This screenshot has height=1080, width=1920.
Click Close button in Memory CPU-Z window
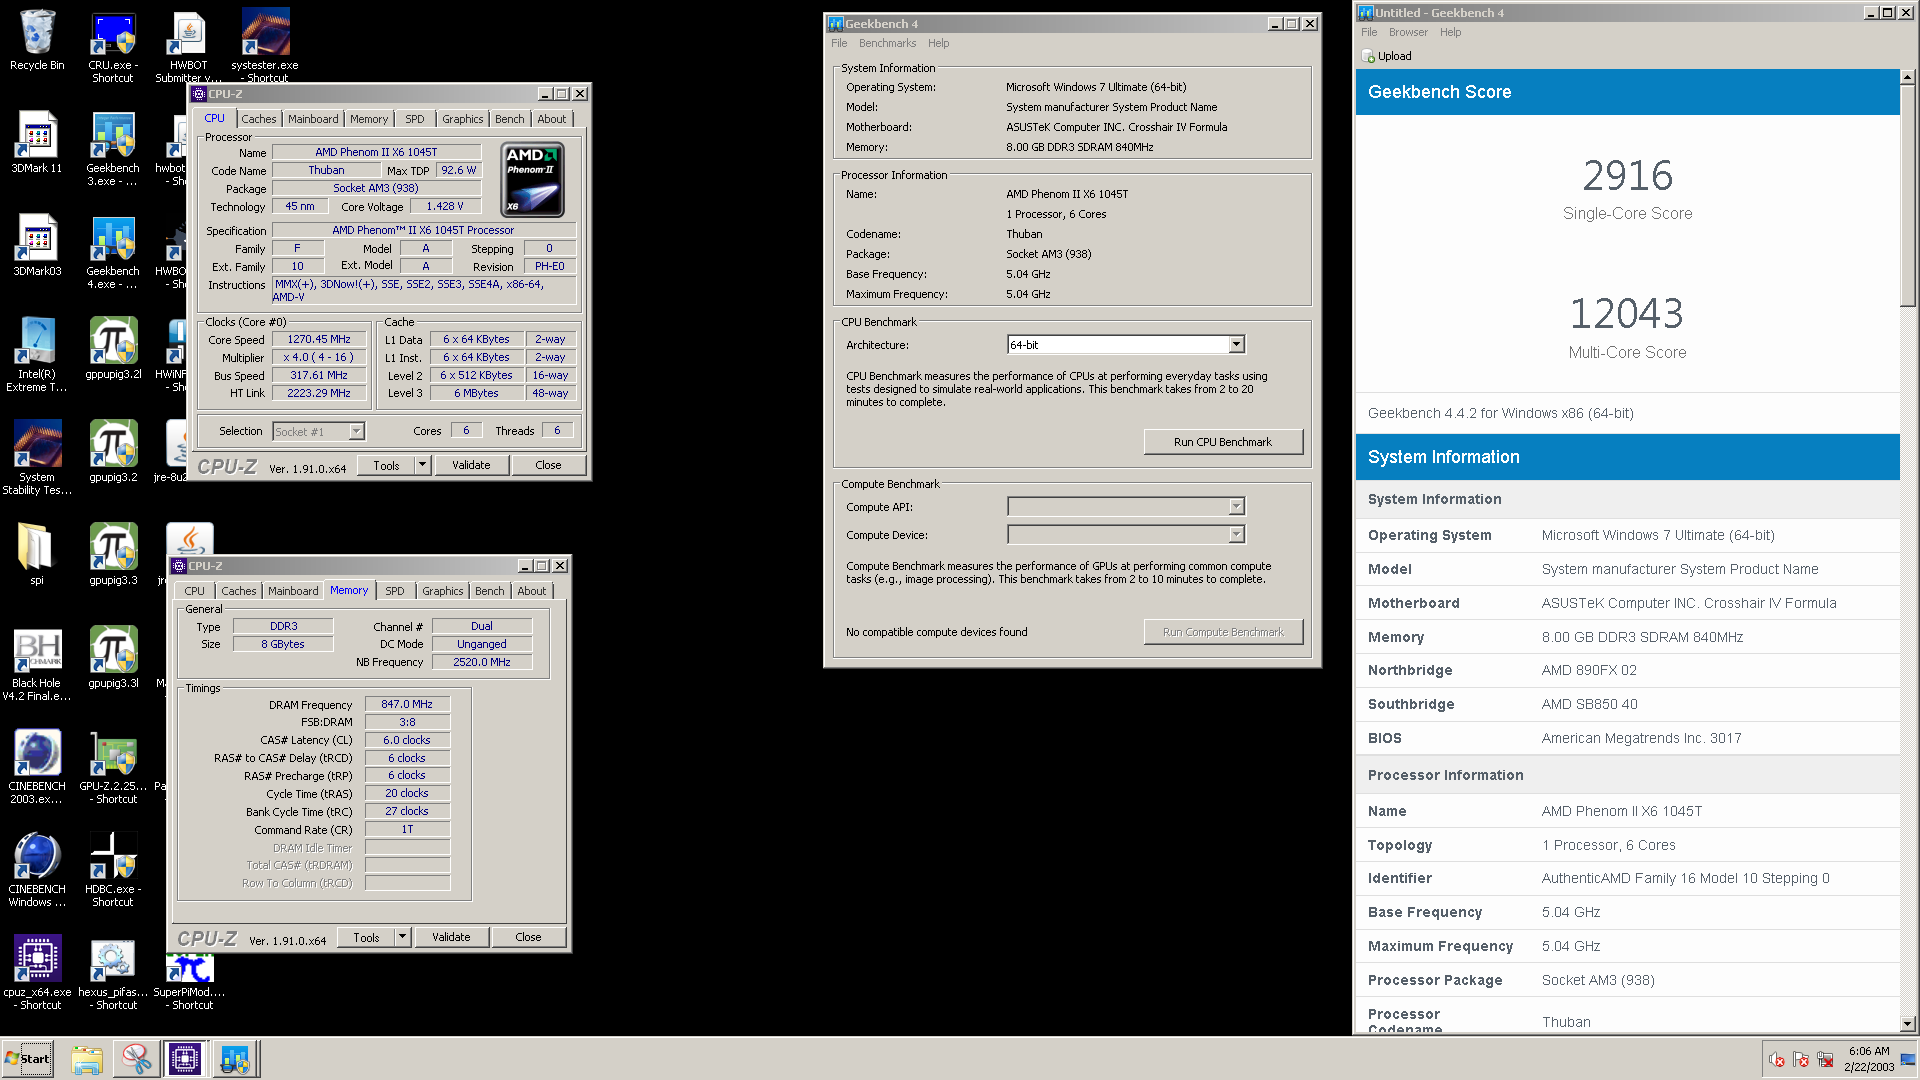coord(528,937)
